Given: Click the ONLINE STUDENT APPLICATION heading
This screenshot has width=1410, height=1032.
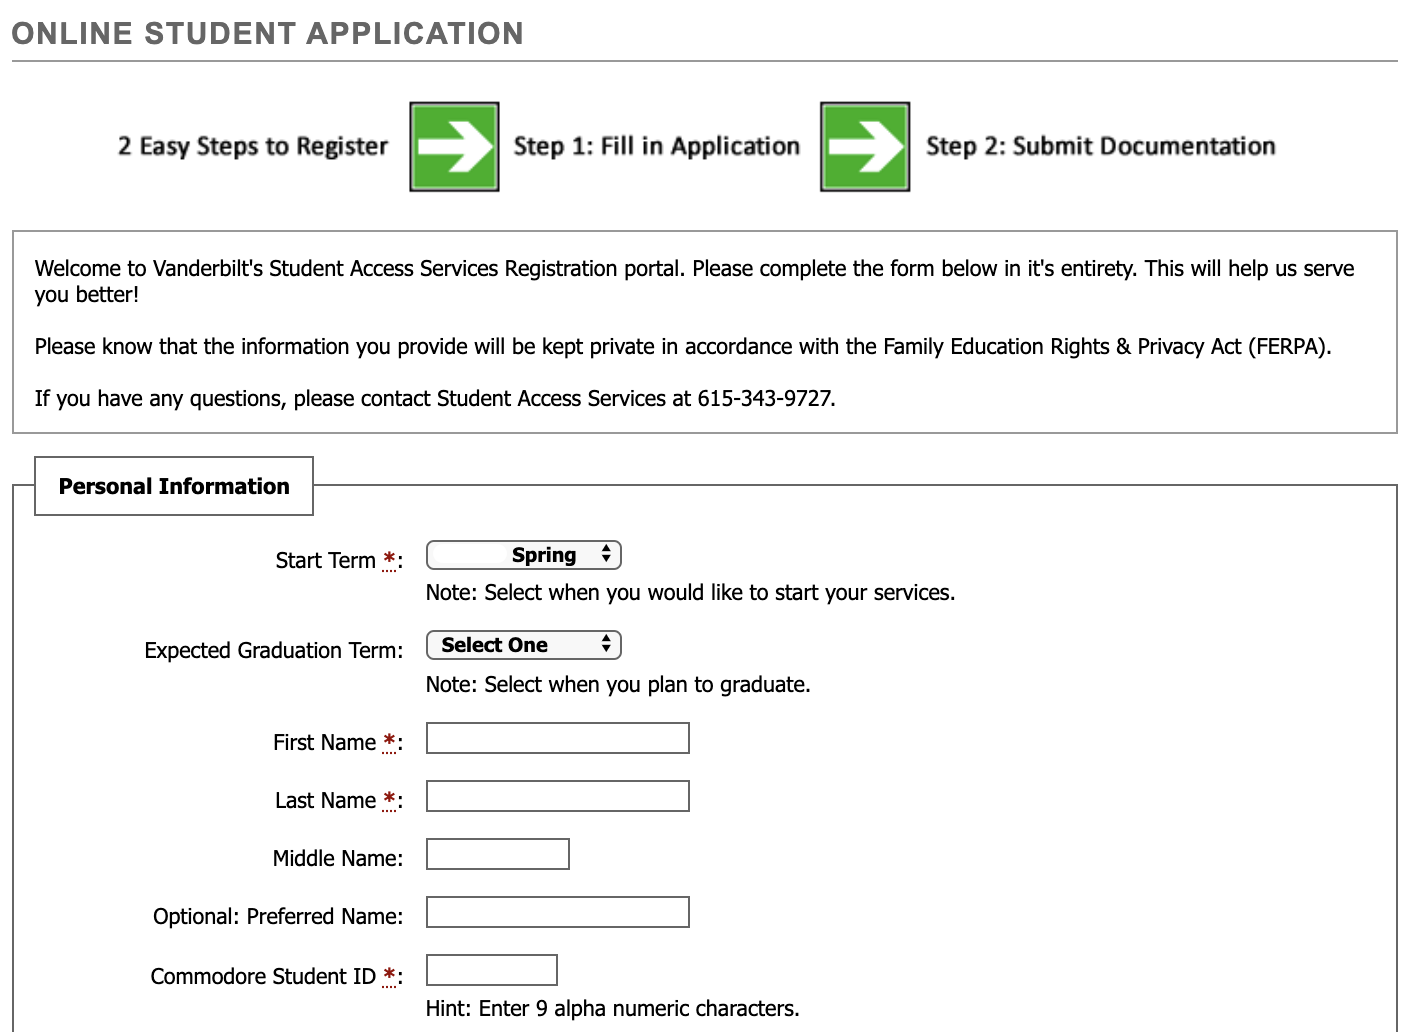Looking at the screenshot, I should click(267, 32).
